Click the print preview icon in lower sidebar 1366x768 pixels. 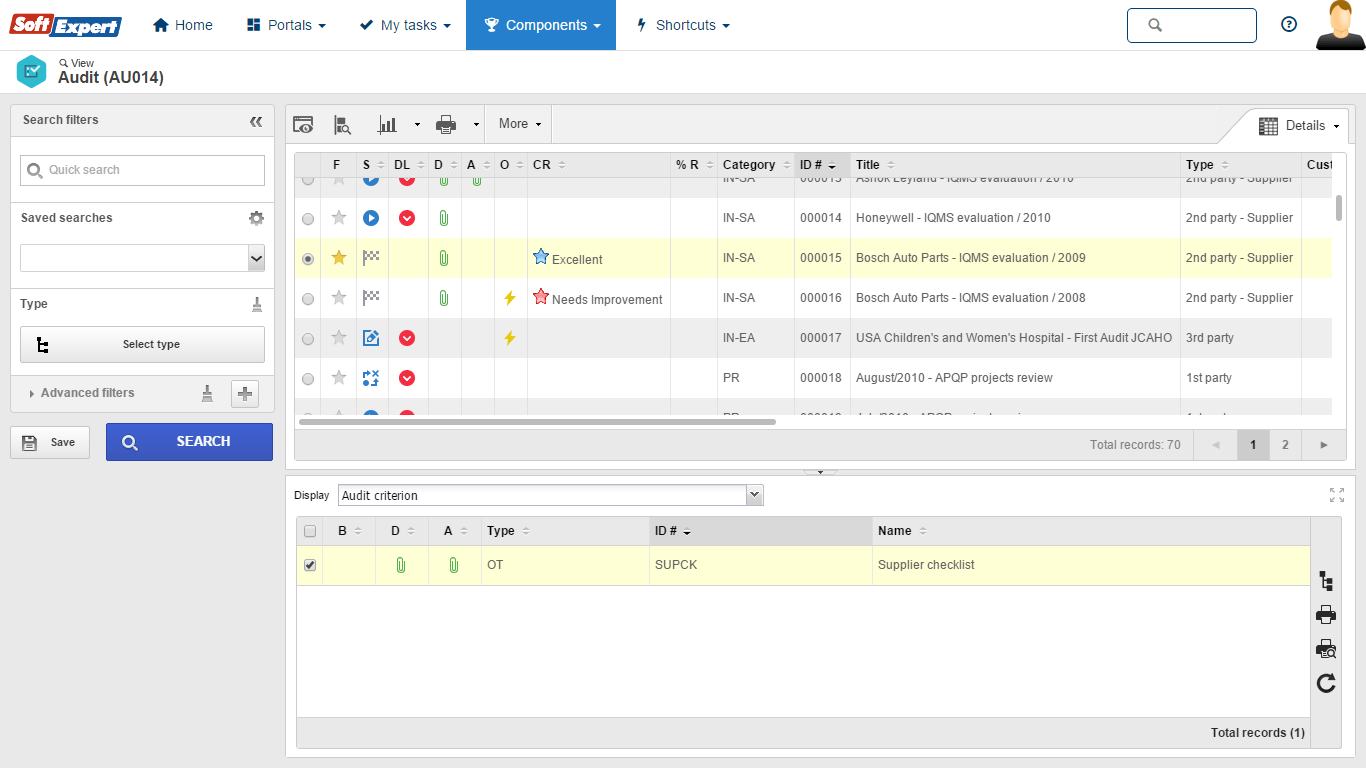coord(1326,648)
